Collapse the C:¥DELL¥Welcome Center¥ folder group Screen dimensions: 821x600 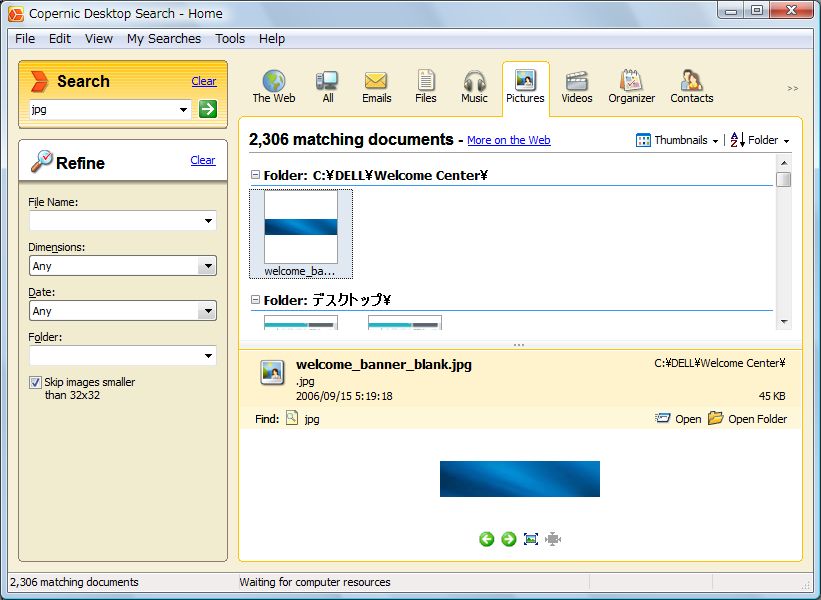tap(256, 174)
